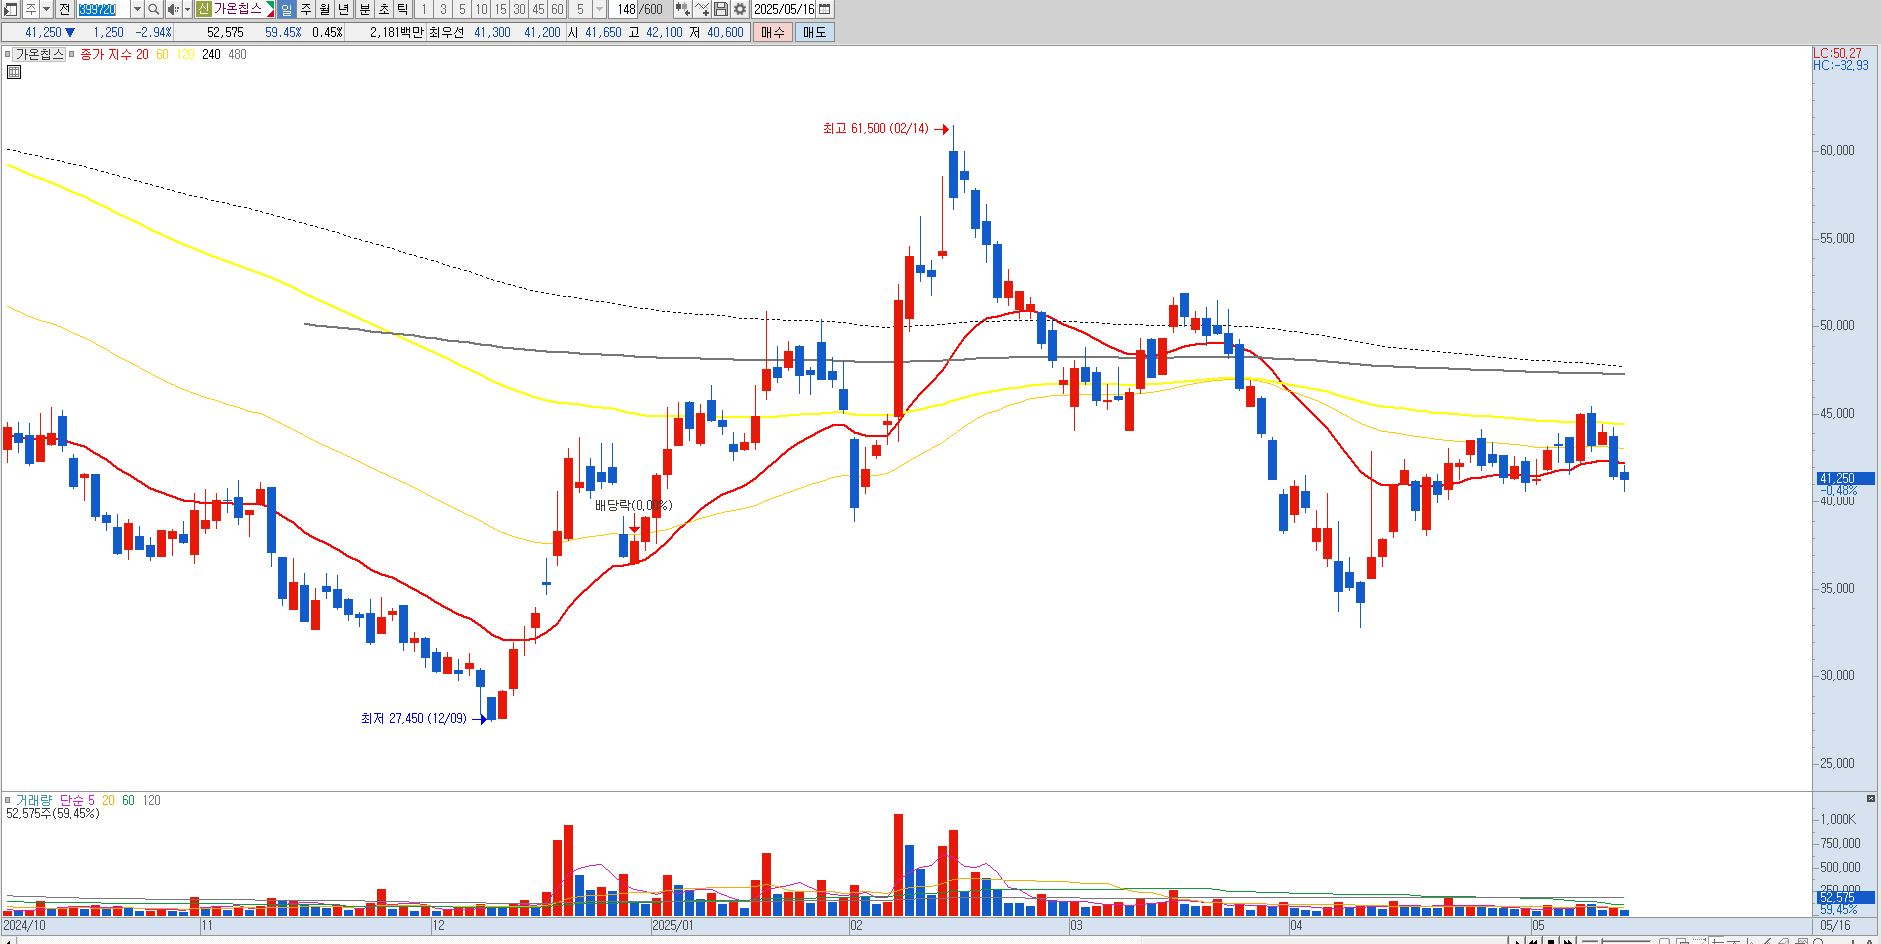Click the small square before 종가 지수 legend
Screen dimensions: 1881x944
(x=72, y=54)
